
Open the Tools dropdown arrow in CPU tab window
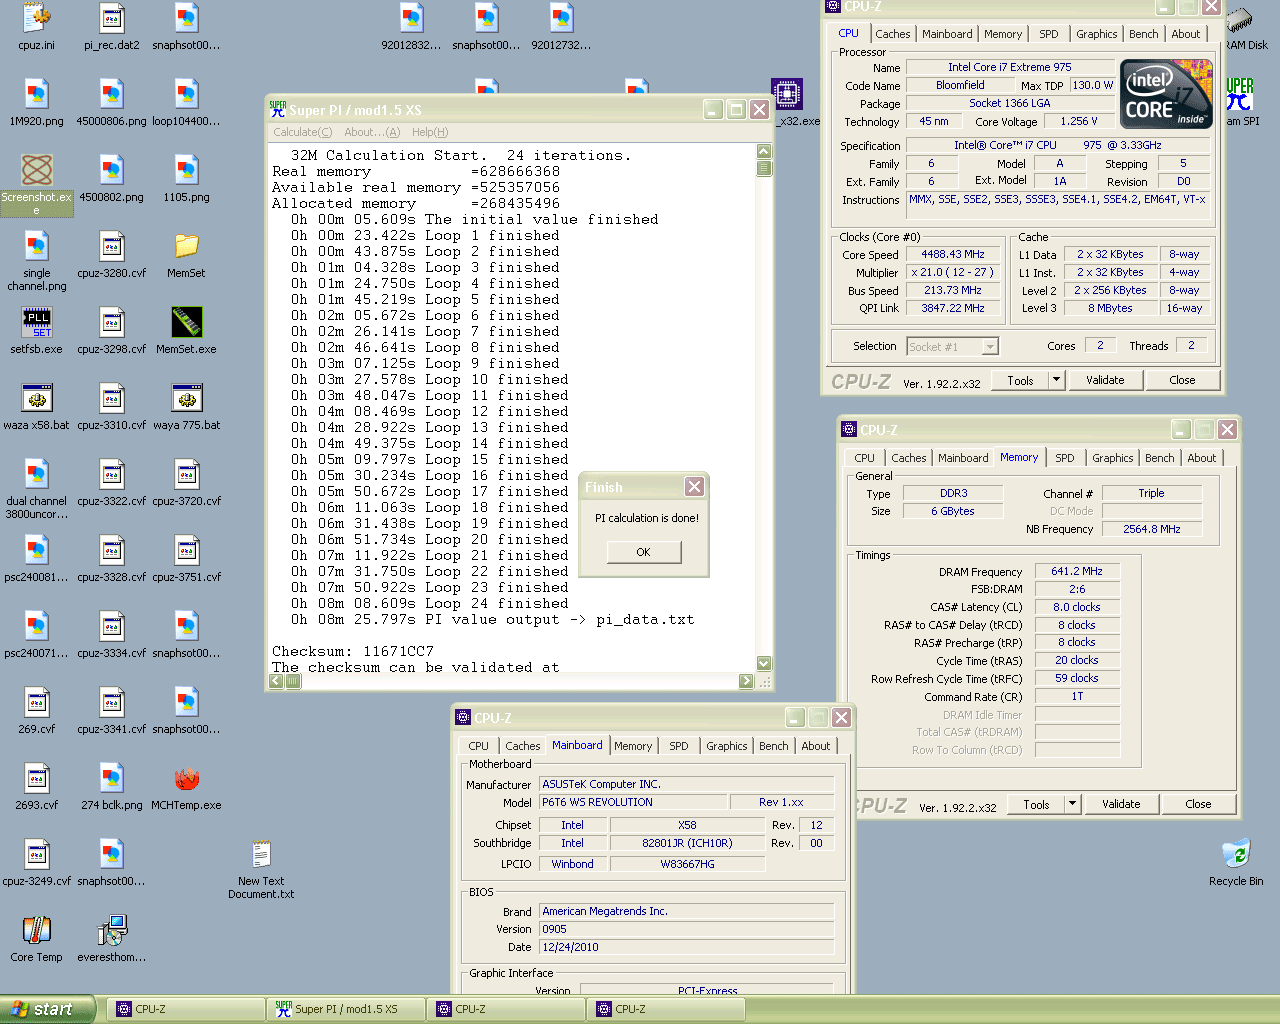pyautogui.click(x=1056, y=380)
